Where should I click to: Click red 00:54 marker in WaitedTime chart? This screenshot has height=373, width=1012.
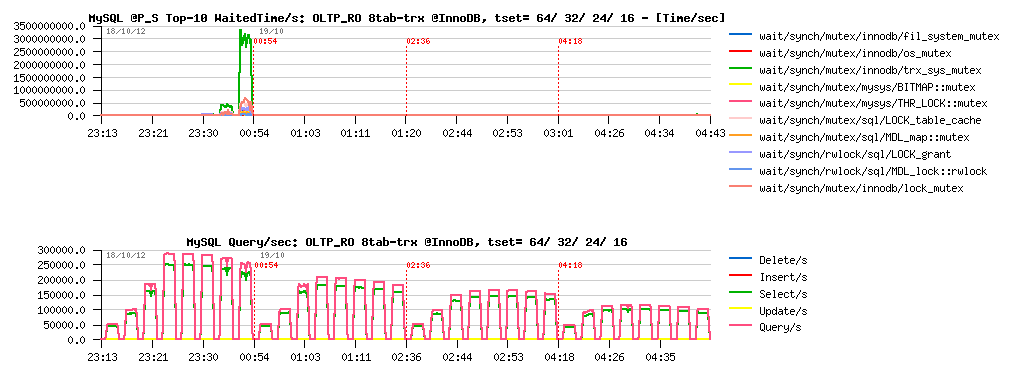pyautogui.click(x=265, y=41)
